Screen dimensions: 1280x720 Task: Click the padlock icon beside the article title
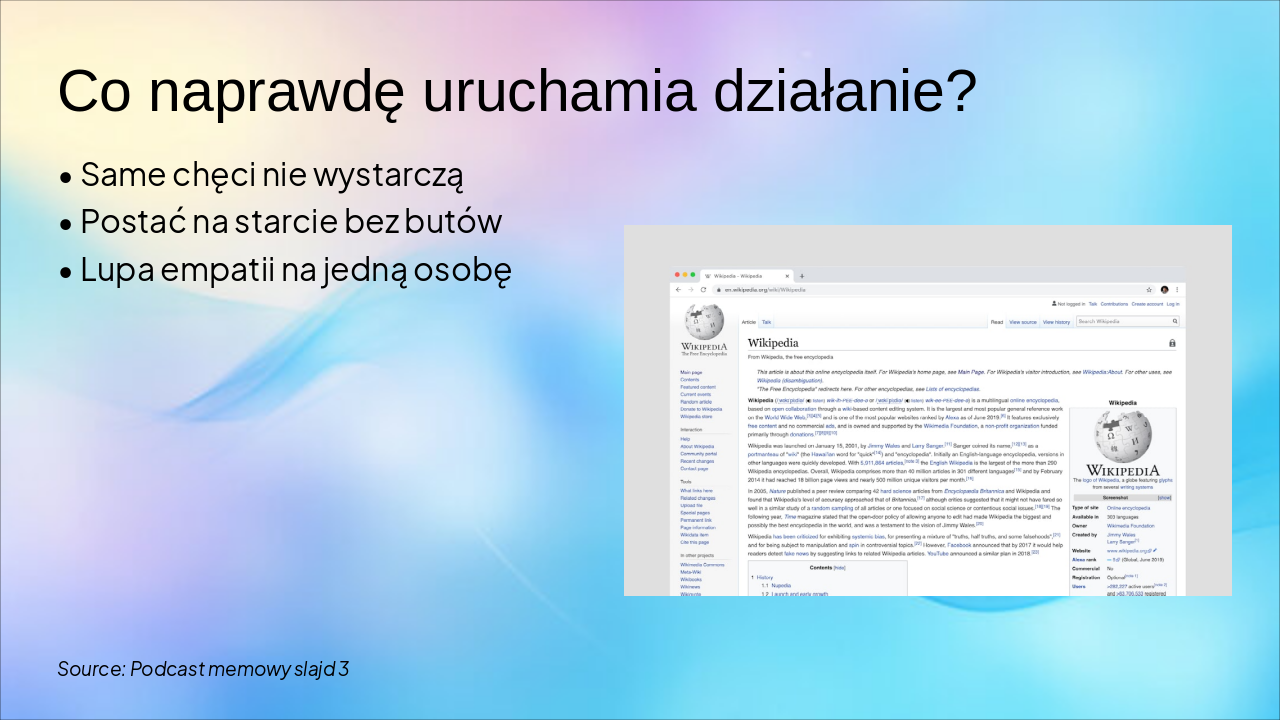(1172, 343)
